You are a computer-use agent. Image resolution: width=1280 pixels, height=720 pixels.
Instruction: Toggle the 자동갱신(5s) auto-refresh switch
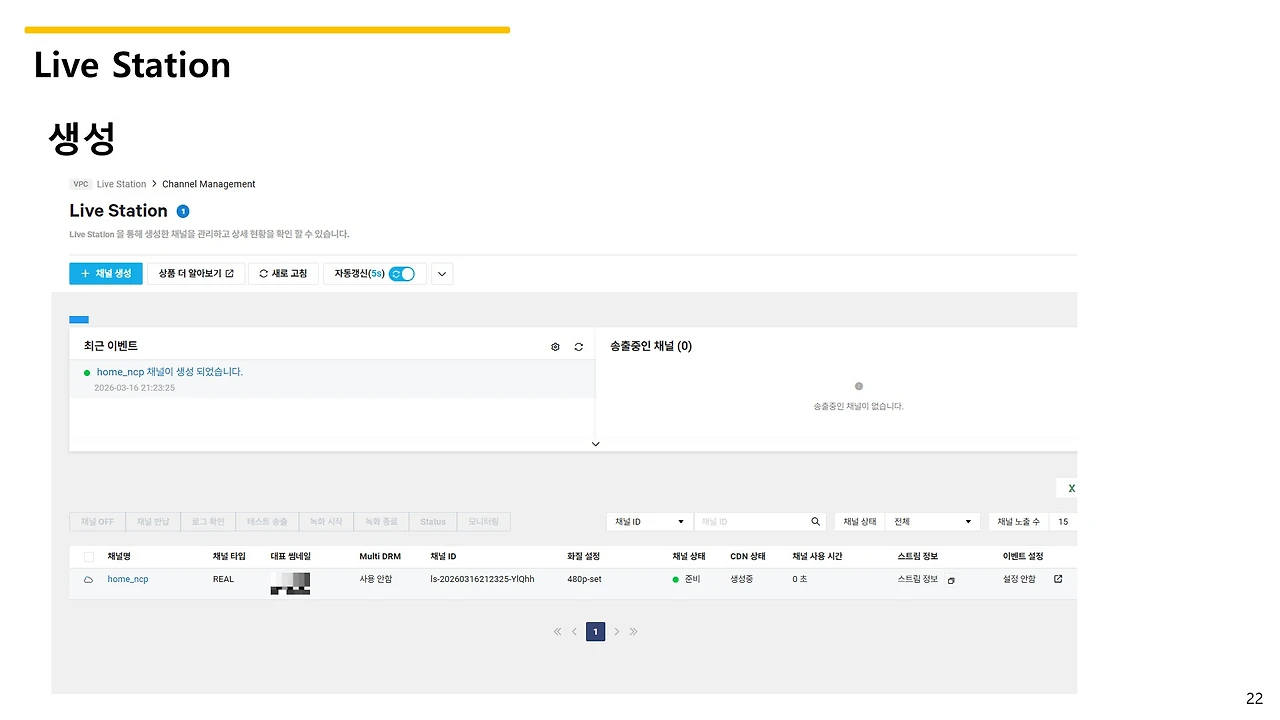coord(402,274)
